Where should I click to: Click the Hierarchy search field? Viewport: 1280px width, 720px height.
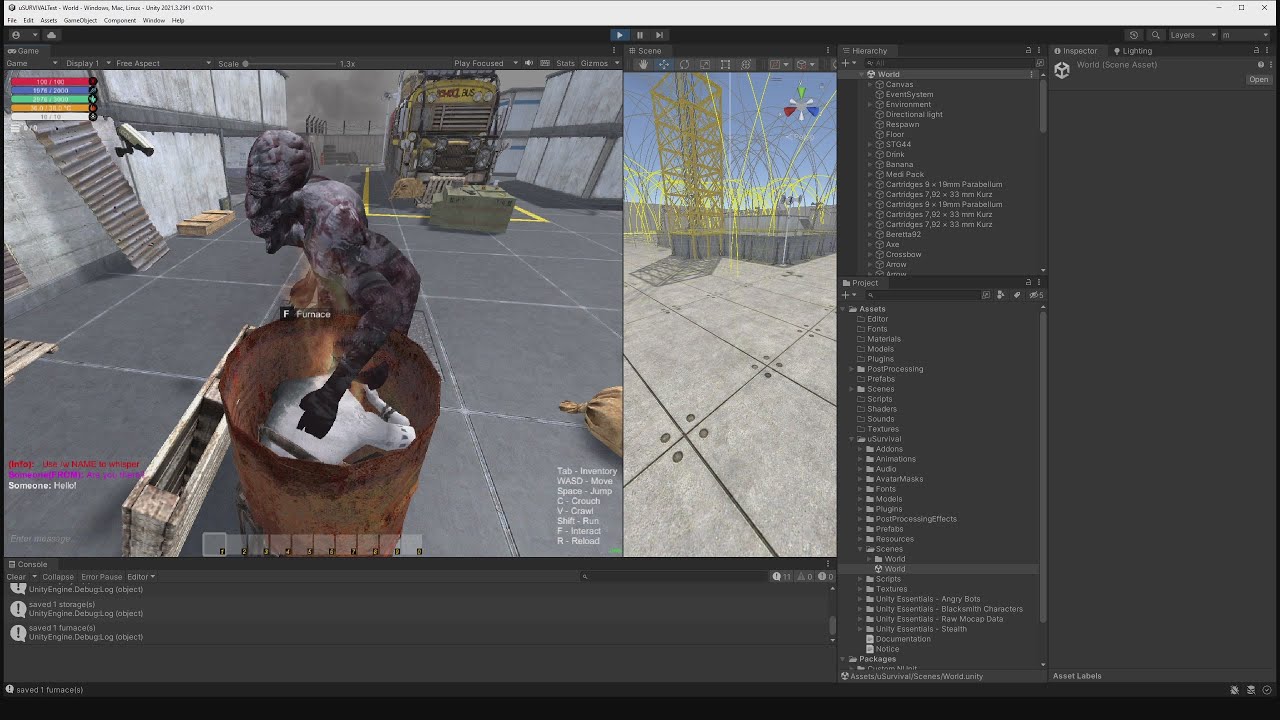coord(947,63)
